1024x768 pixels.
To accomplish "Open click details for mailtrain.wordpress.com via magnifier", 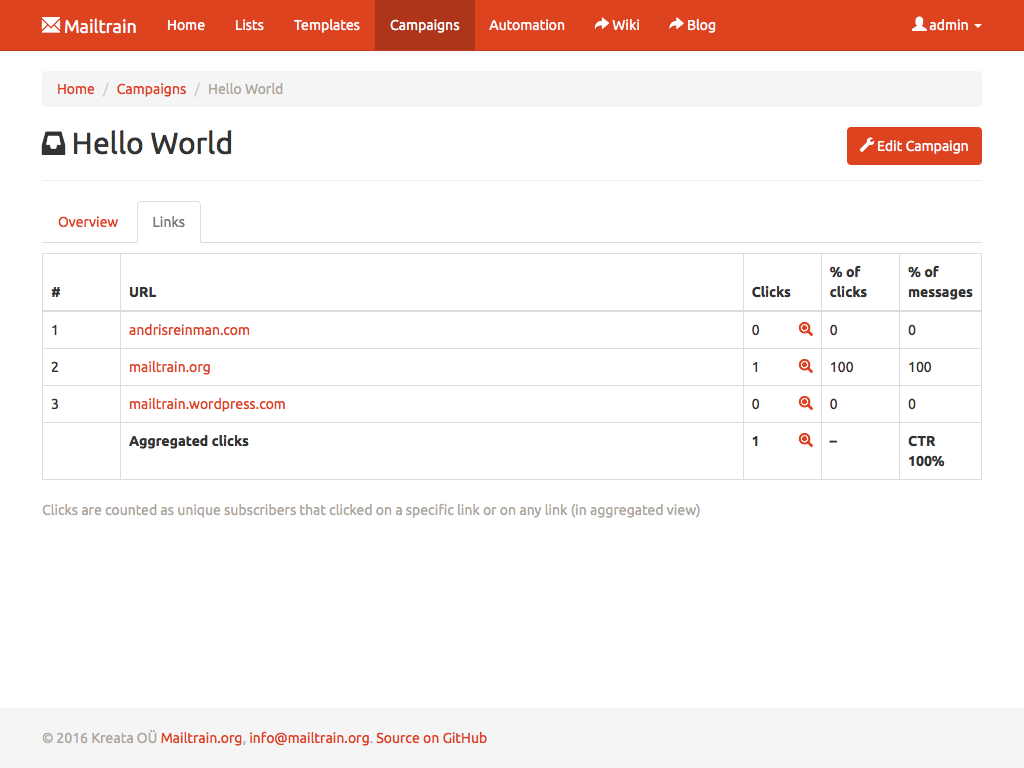I will pos(805,403).
